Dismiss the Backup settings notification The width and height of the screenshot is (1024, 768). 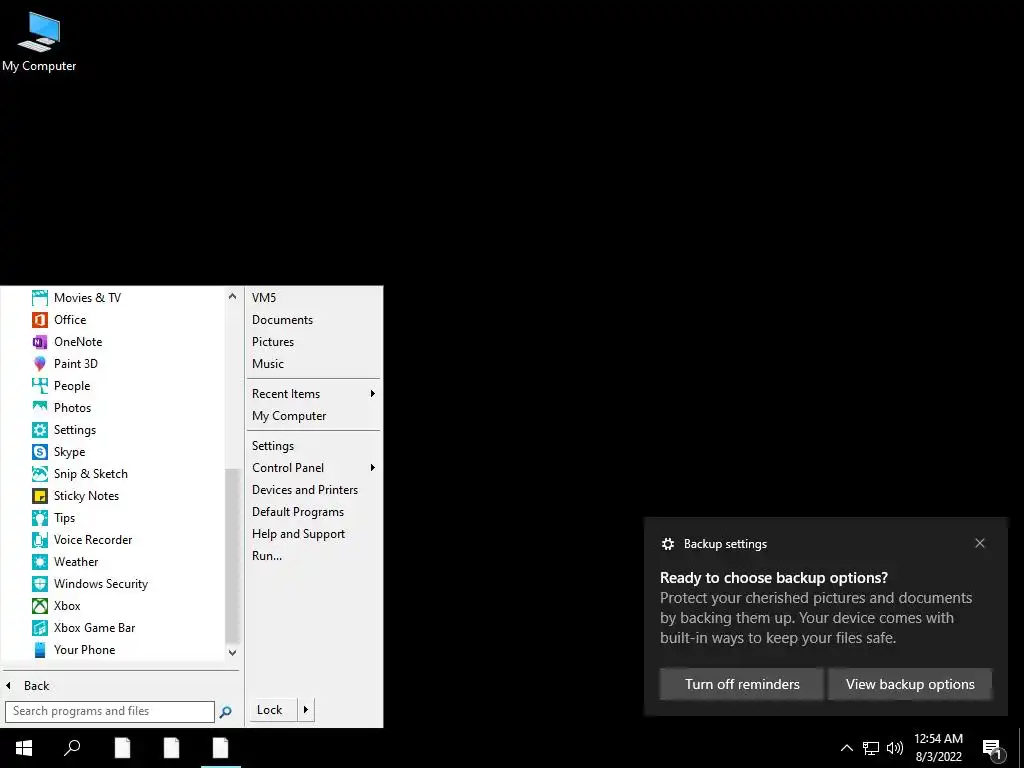(x=980, y=543)
